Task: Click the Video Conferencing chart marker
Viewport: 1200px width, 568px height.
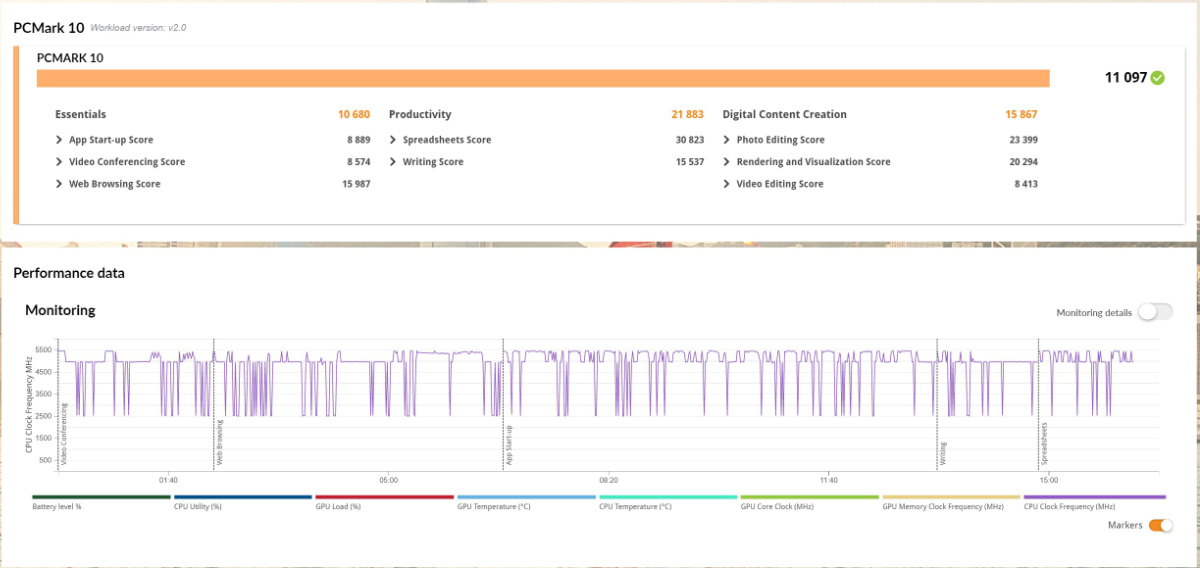Action: pyautogui.click(x=64, y=436)
